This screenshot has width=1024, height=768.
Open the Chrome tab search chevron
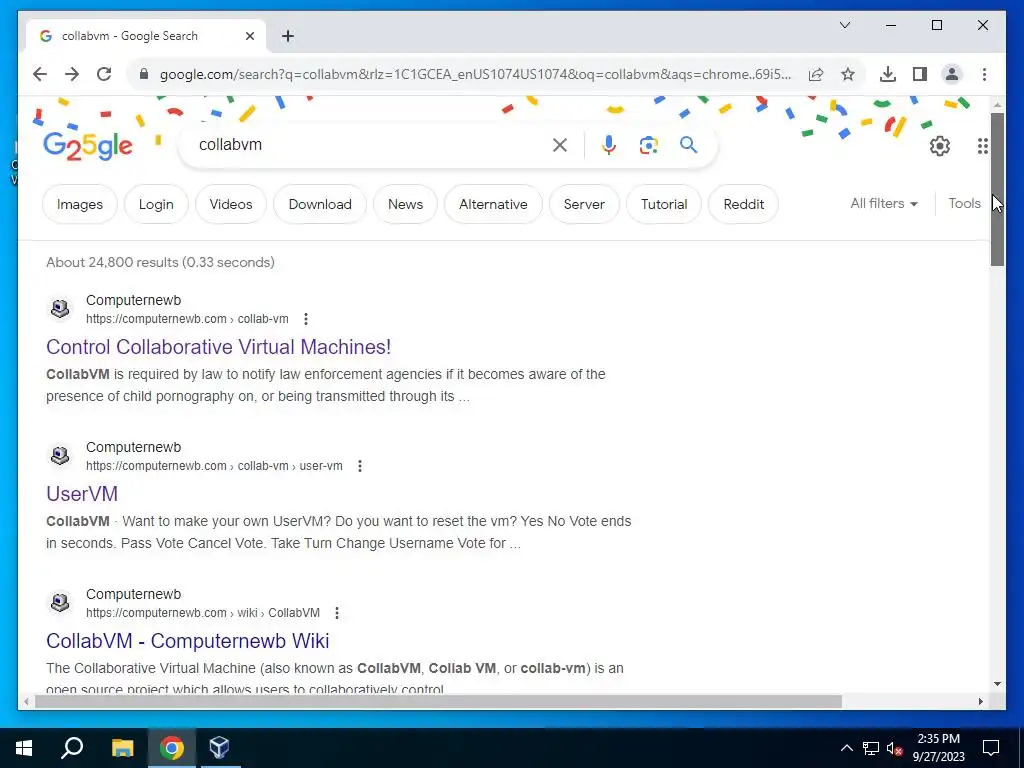pos(844,25)
